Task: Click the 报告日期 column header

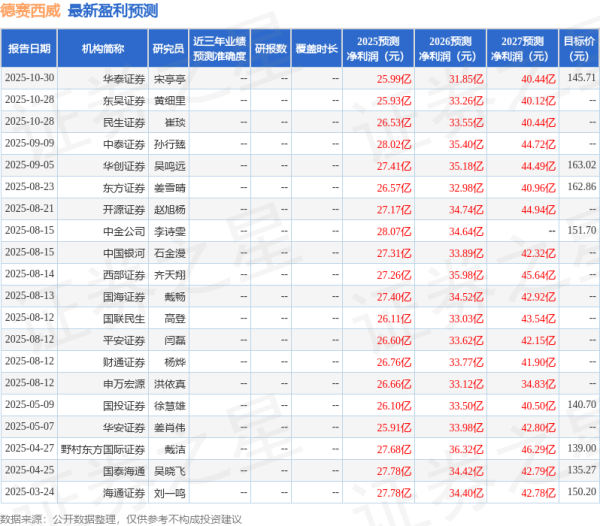Action: coord(29,49)
